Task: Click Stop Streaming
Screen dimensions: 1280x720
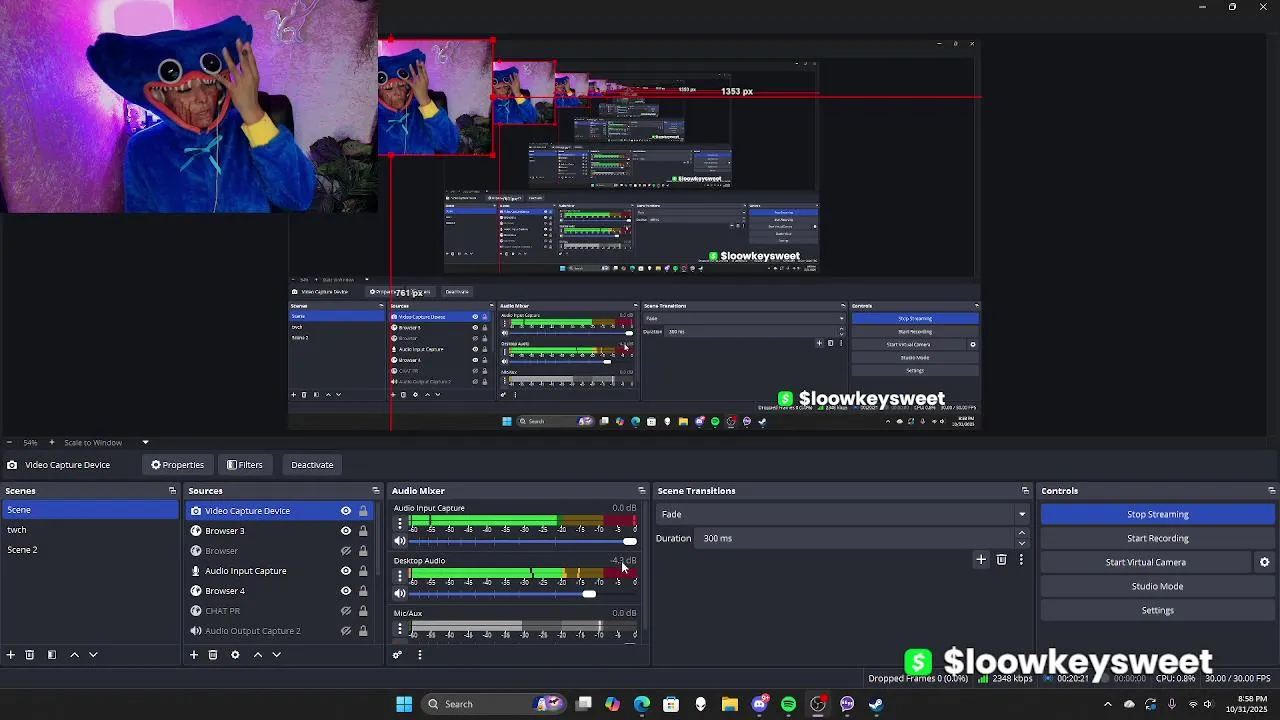Action: (1158, 514)
